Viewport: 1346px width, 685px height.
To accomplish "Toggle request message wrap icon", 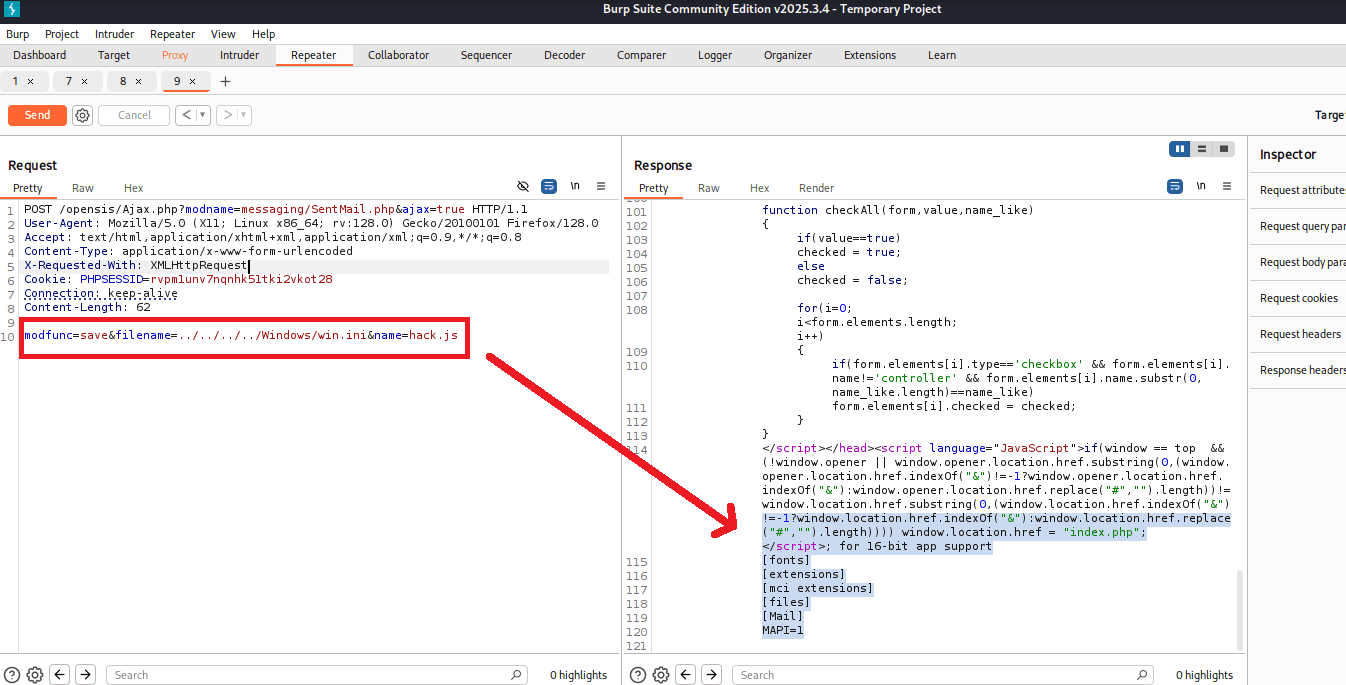I will (548, 186).
